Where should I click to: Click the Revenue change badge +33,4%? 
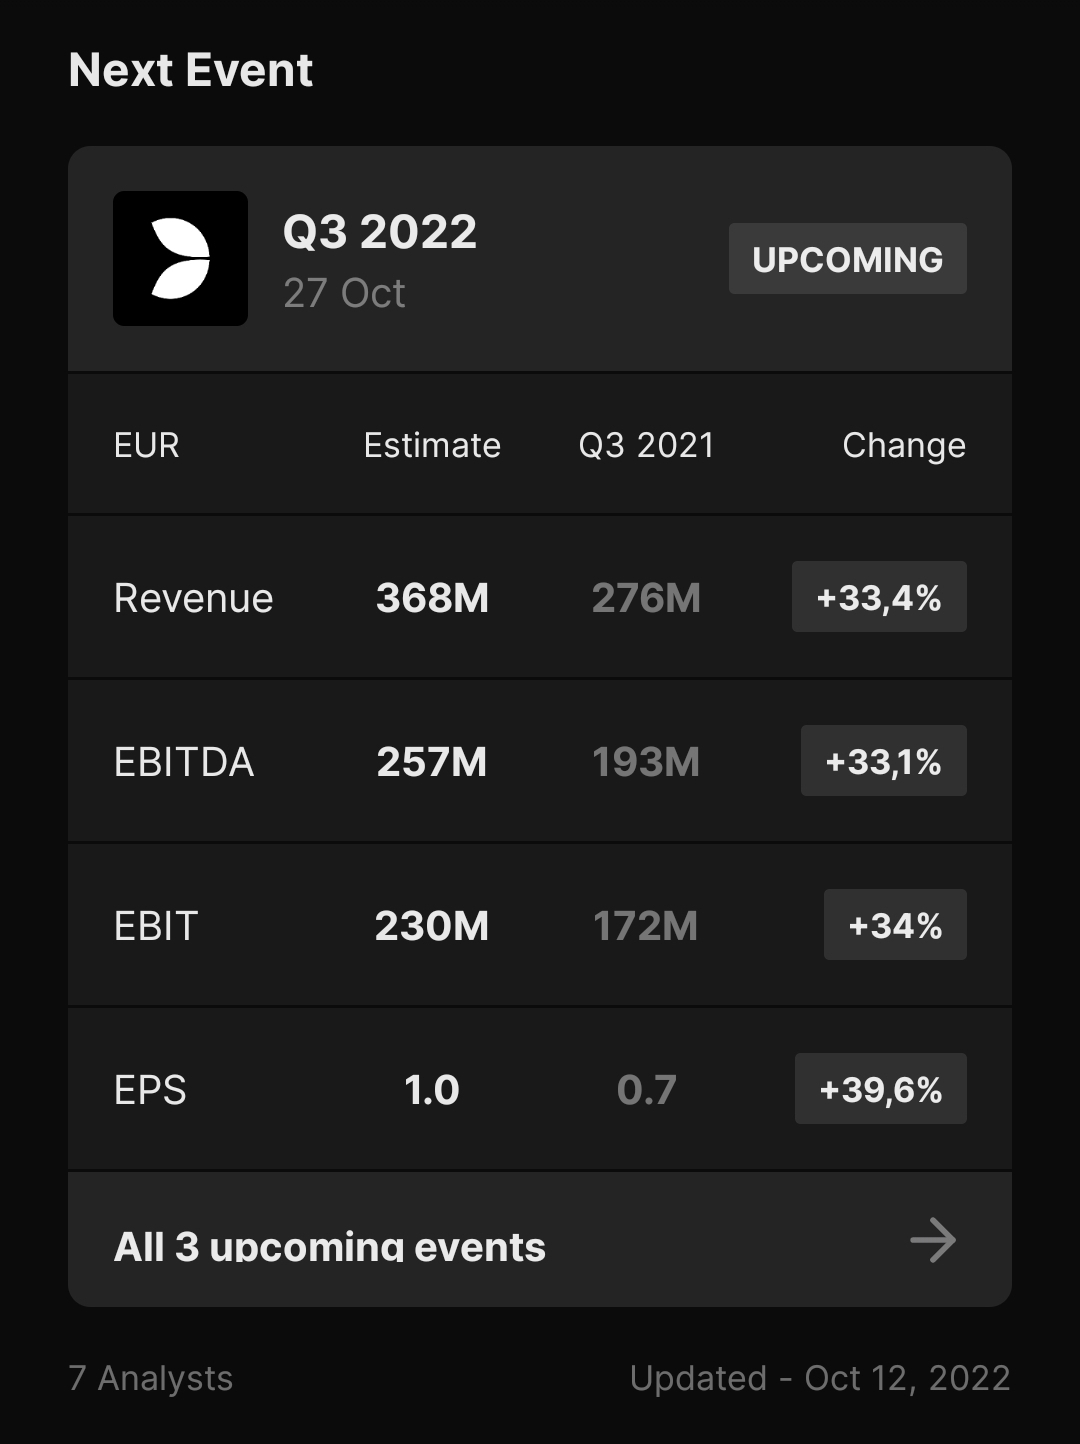click(879, 597)
